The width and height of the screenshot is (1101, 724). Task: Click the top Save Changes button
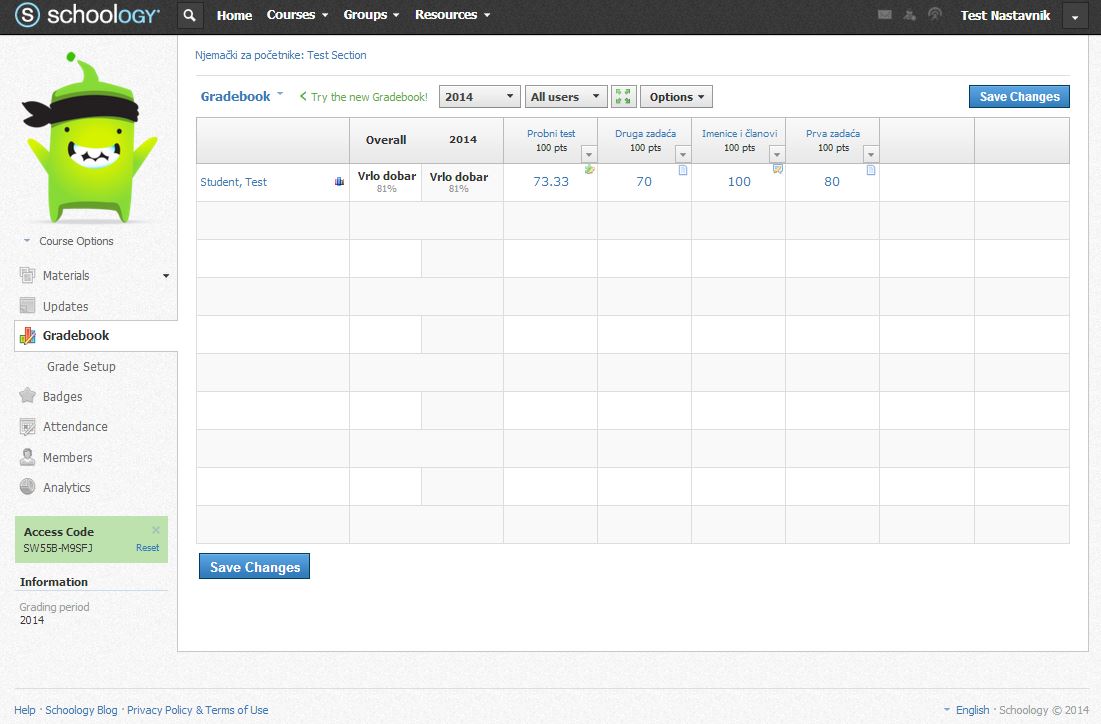click(x=1019, y=97)
